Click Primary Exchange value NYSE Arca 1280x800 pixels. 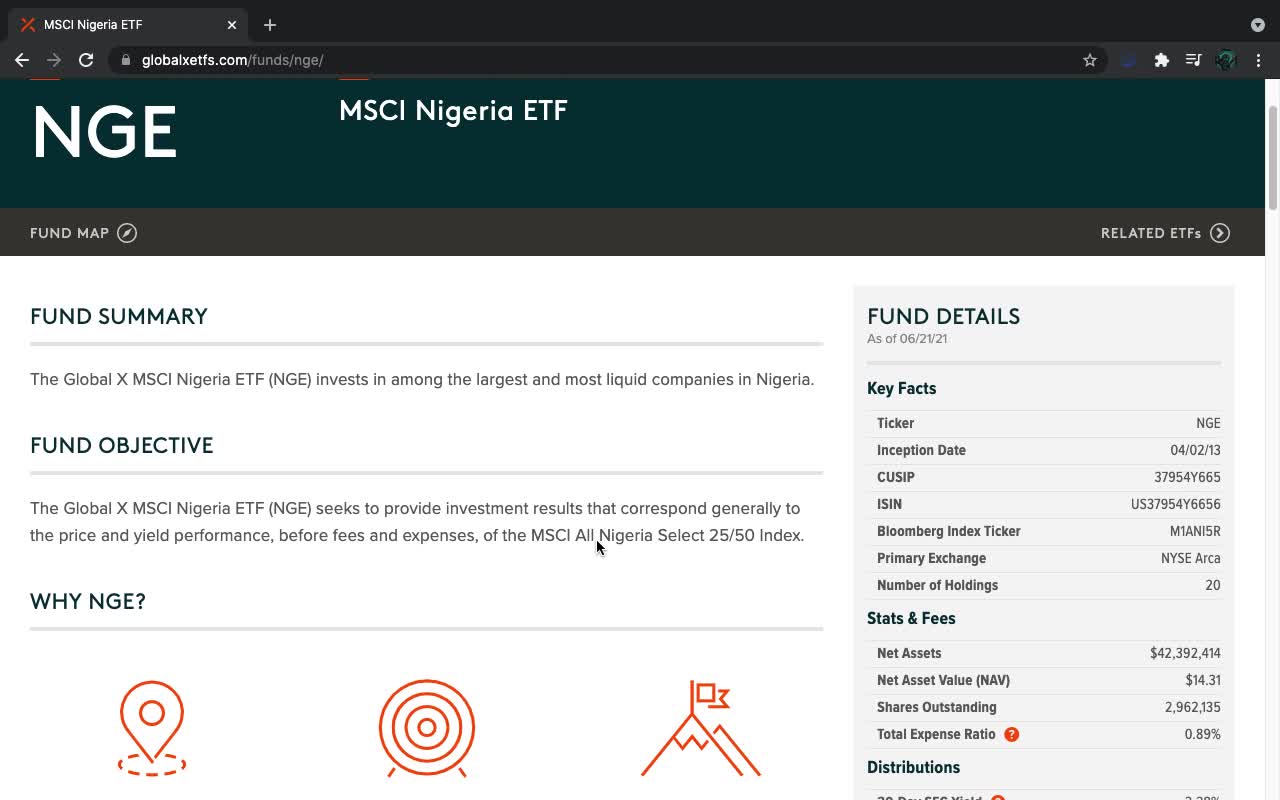(1191, 558)
